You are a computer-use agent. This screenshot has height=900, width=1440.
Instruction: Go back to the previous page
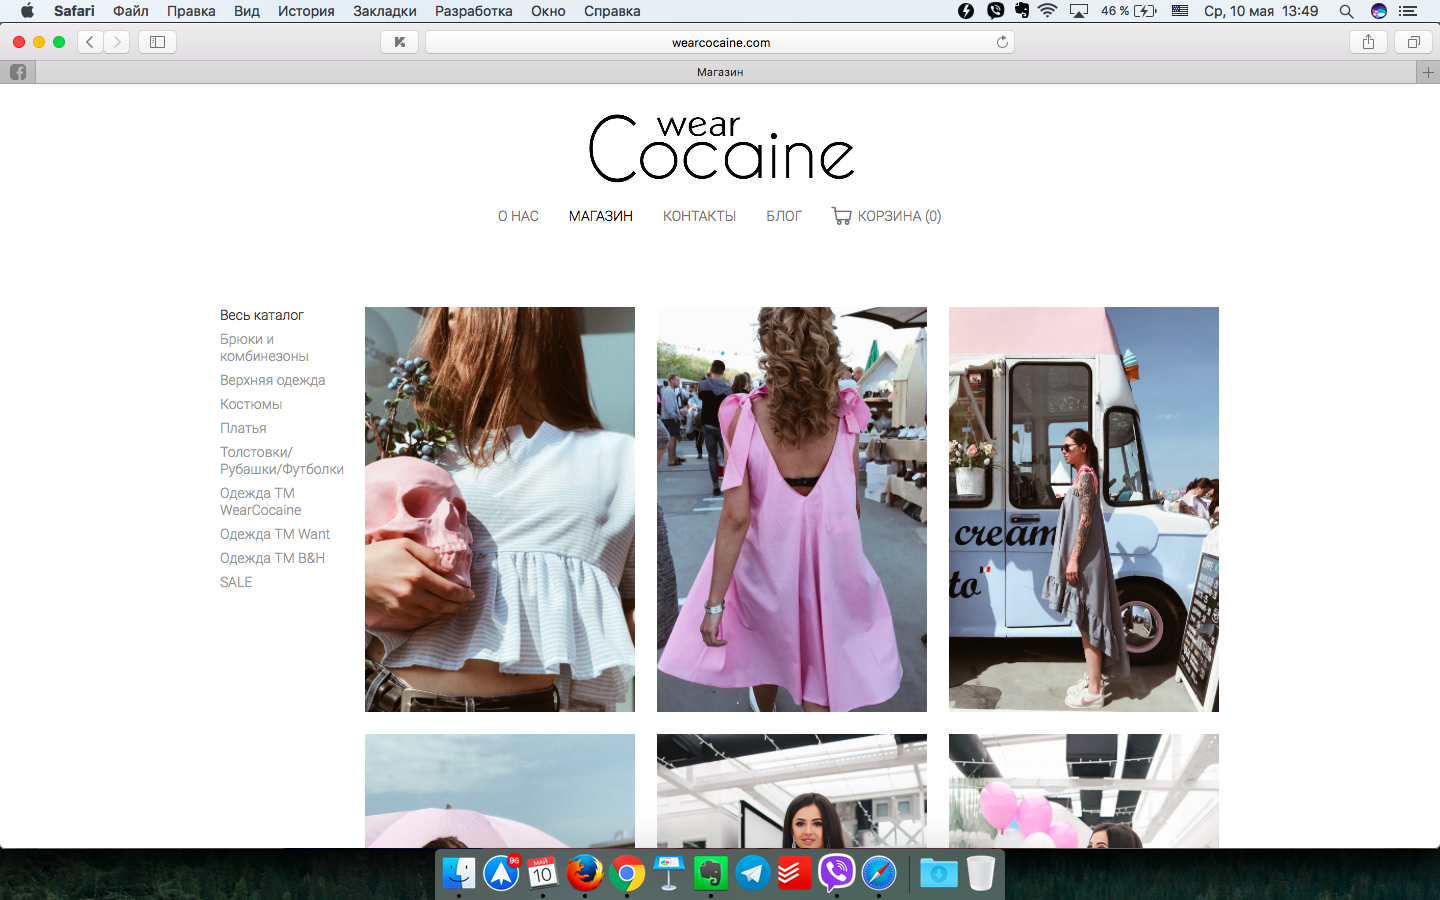pyautogui.click(x=90, y=42)
